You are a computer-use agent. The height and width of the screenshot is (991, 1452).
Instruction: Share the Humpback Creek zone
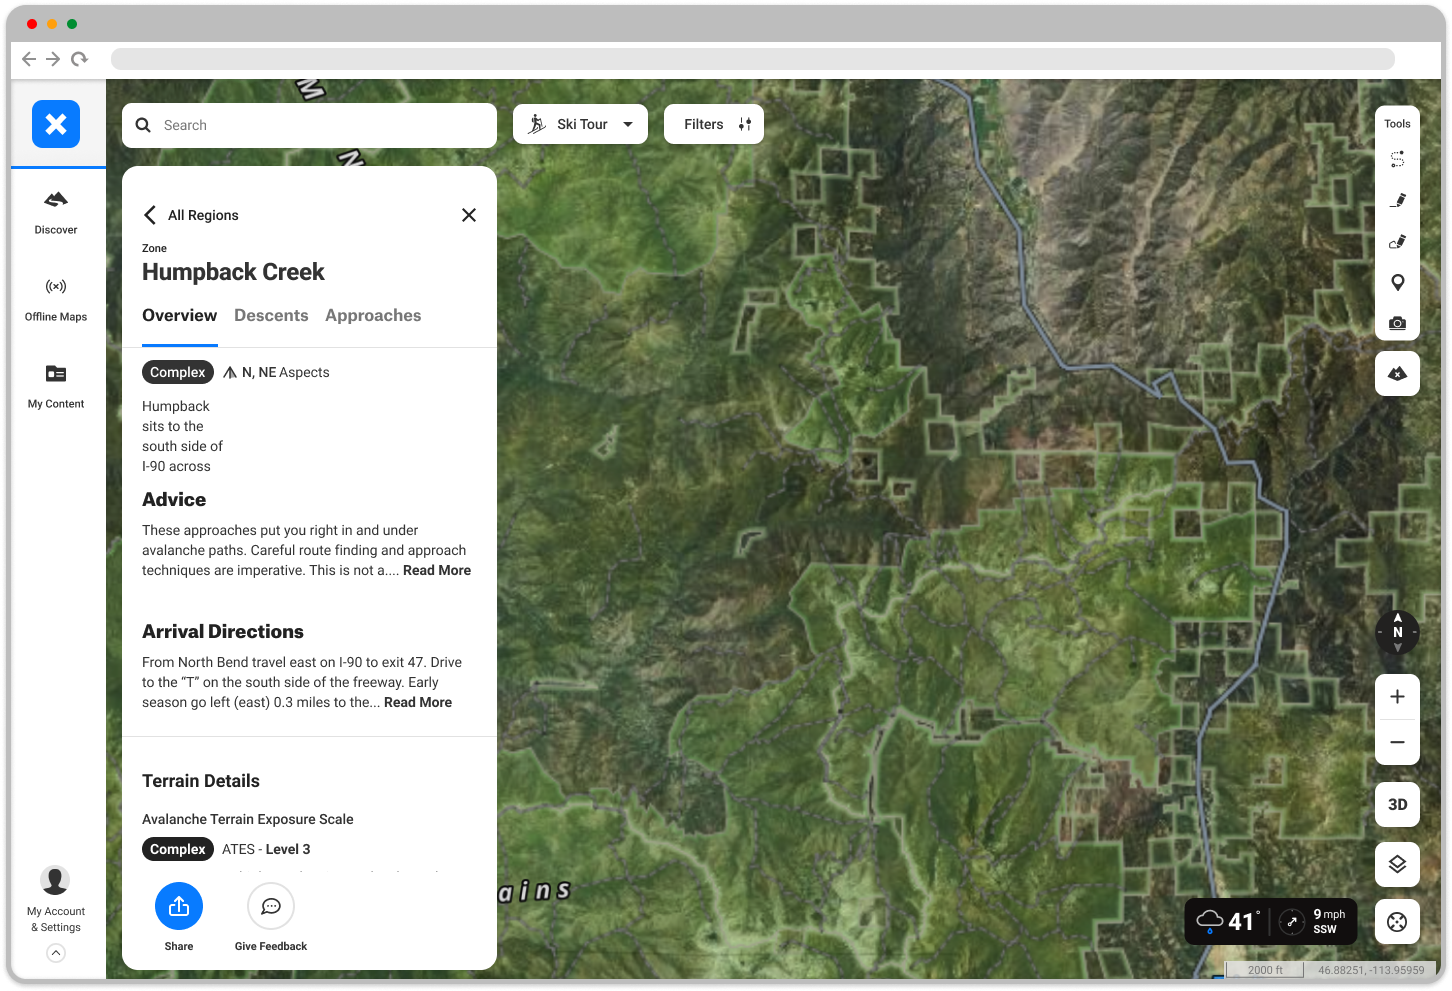(x=179, y=906)
